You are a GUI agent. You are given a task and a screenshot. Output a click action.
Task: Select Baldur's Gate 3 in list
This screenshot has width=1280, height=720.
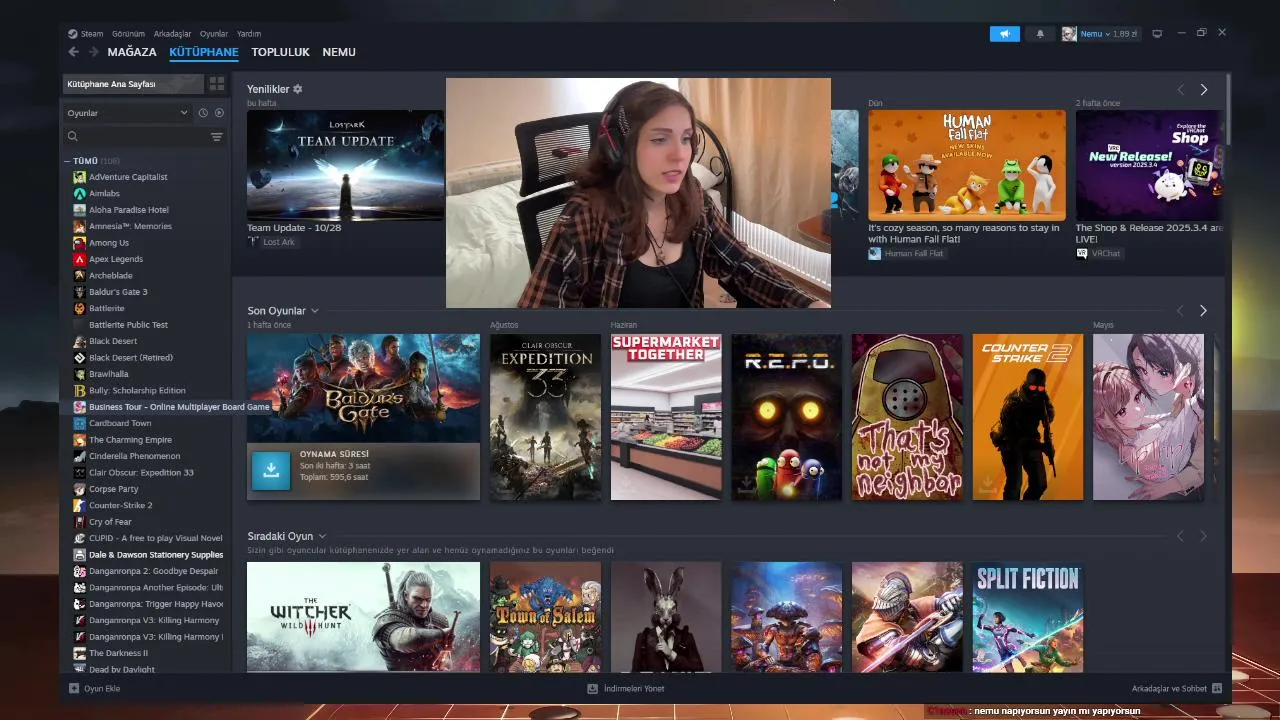click(118, 292)
